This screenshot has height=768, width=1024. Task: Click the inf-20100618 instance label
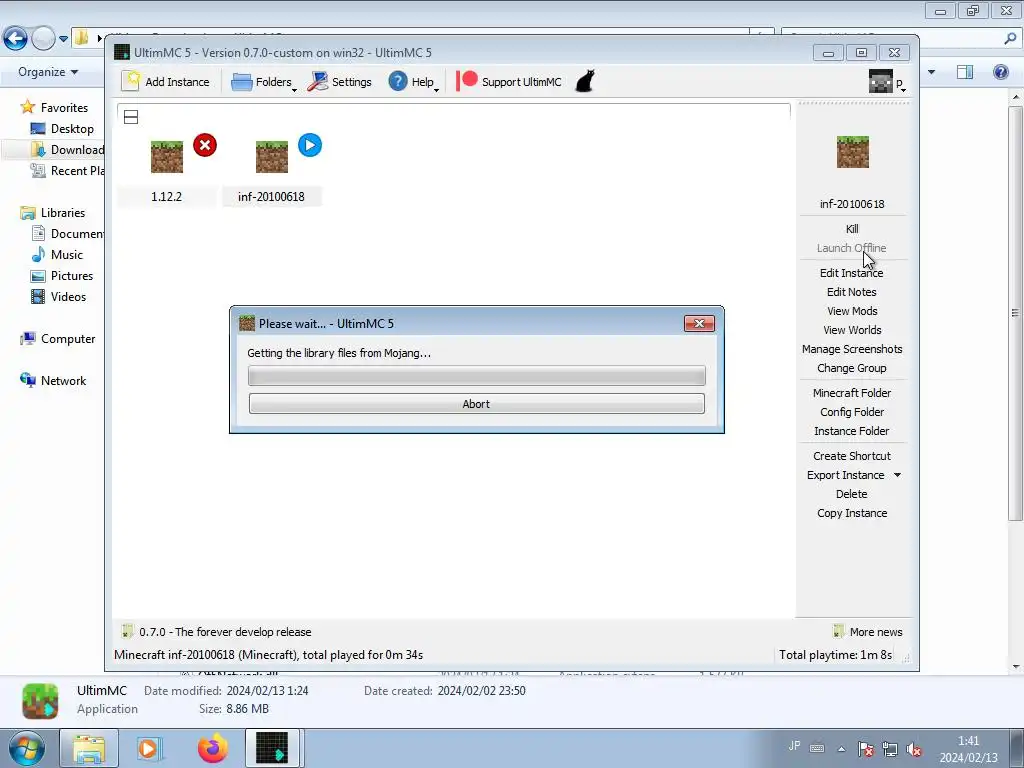[x=271, y=197]
